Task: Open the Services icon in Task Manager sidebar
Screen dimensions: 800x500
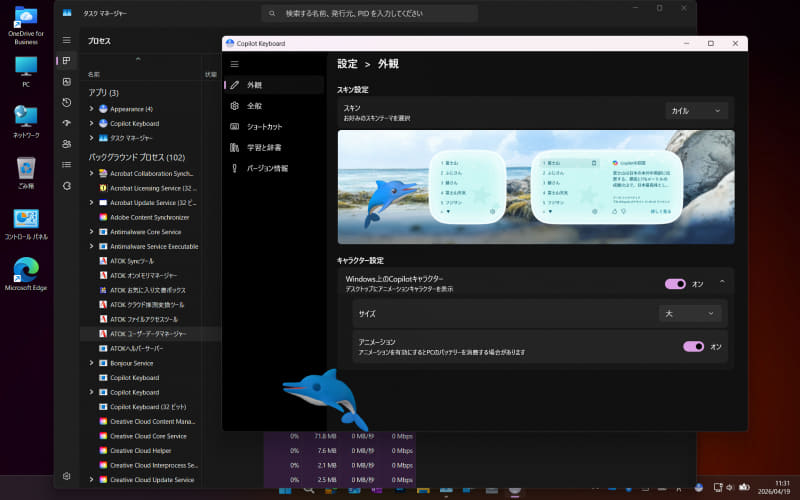Action: [67, 186]
